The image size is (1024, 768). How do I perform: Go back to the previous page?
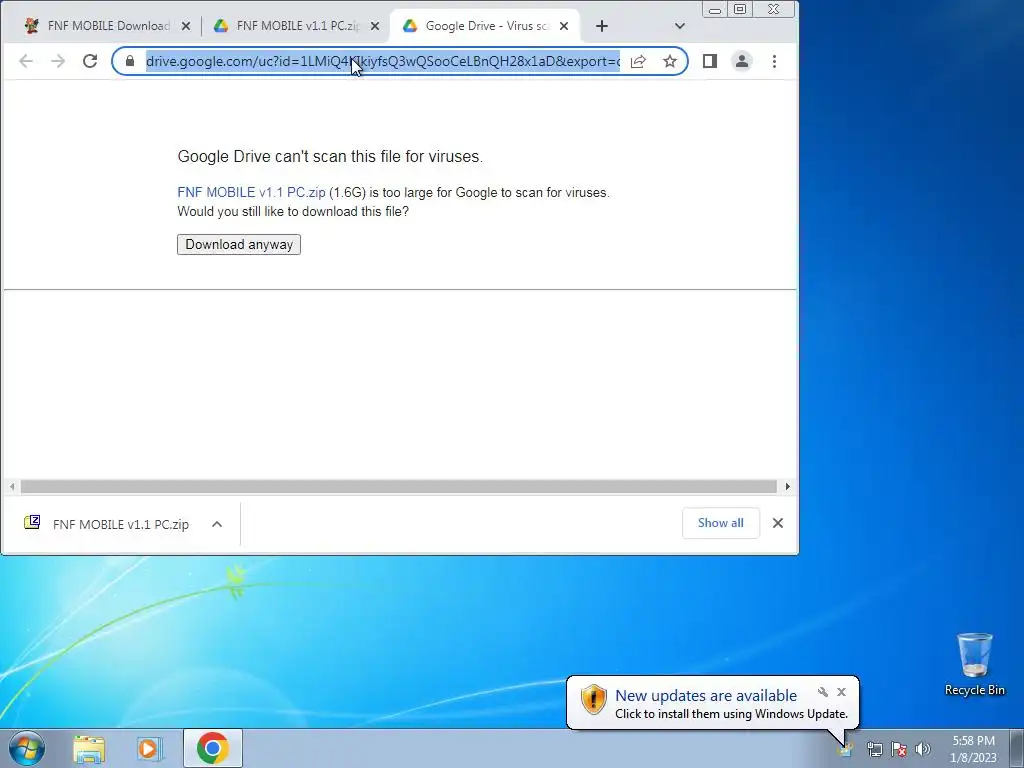click(26, 61)
